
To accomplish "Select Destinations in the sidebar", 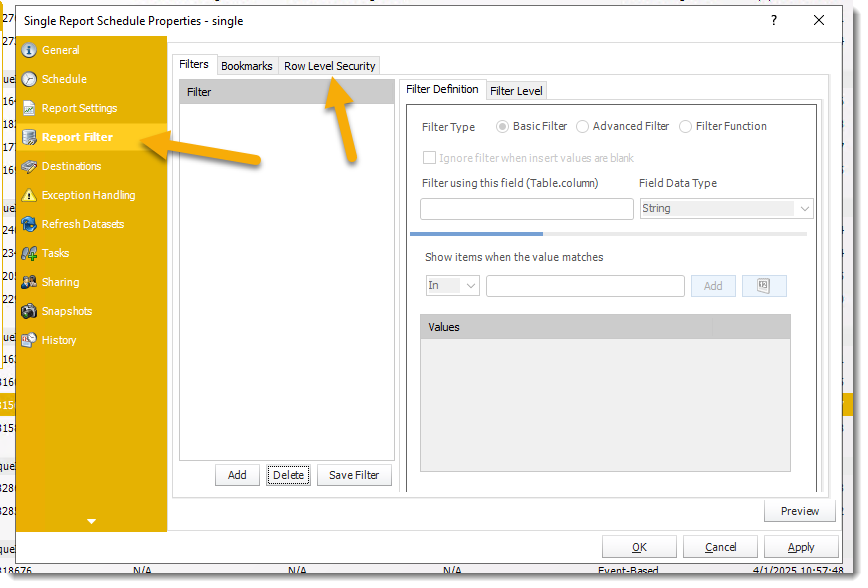I will pyautogui.click(x=71, y=166).
